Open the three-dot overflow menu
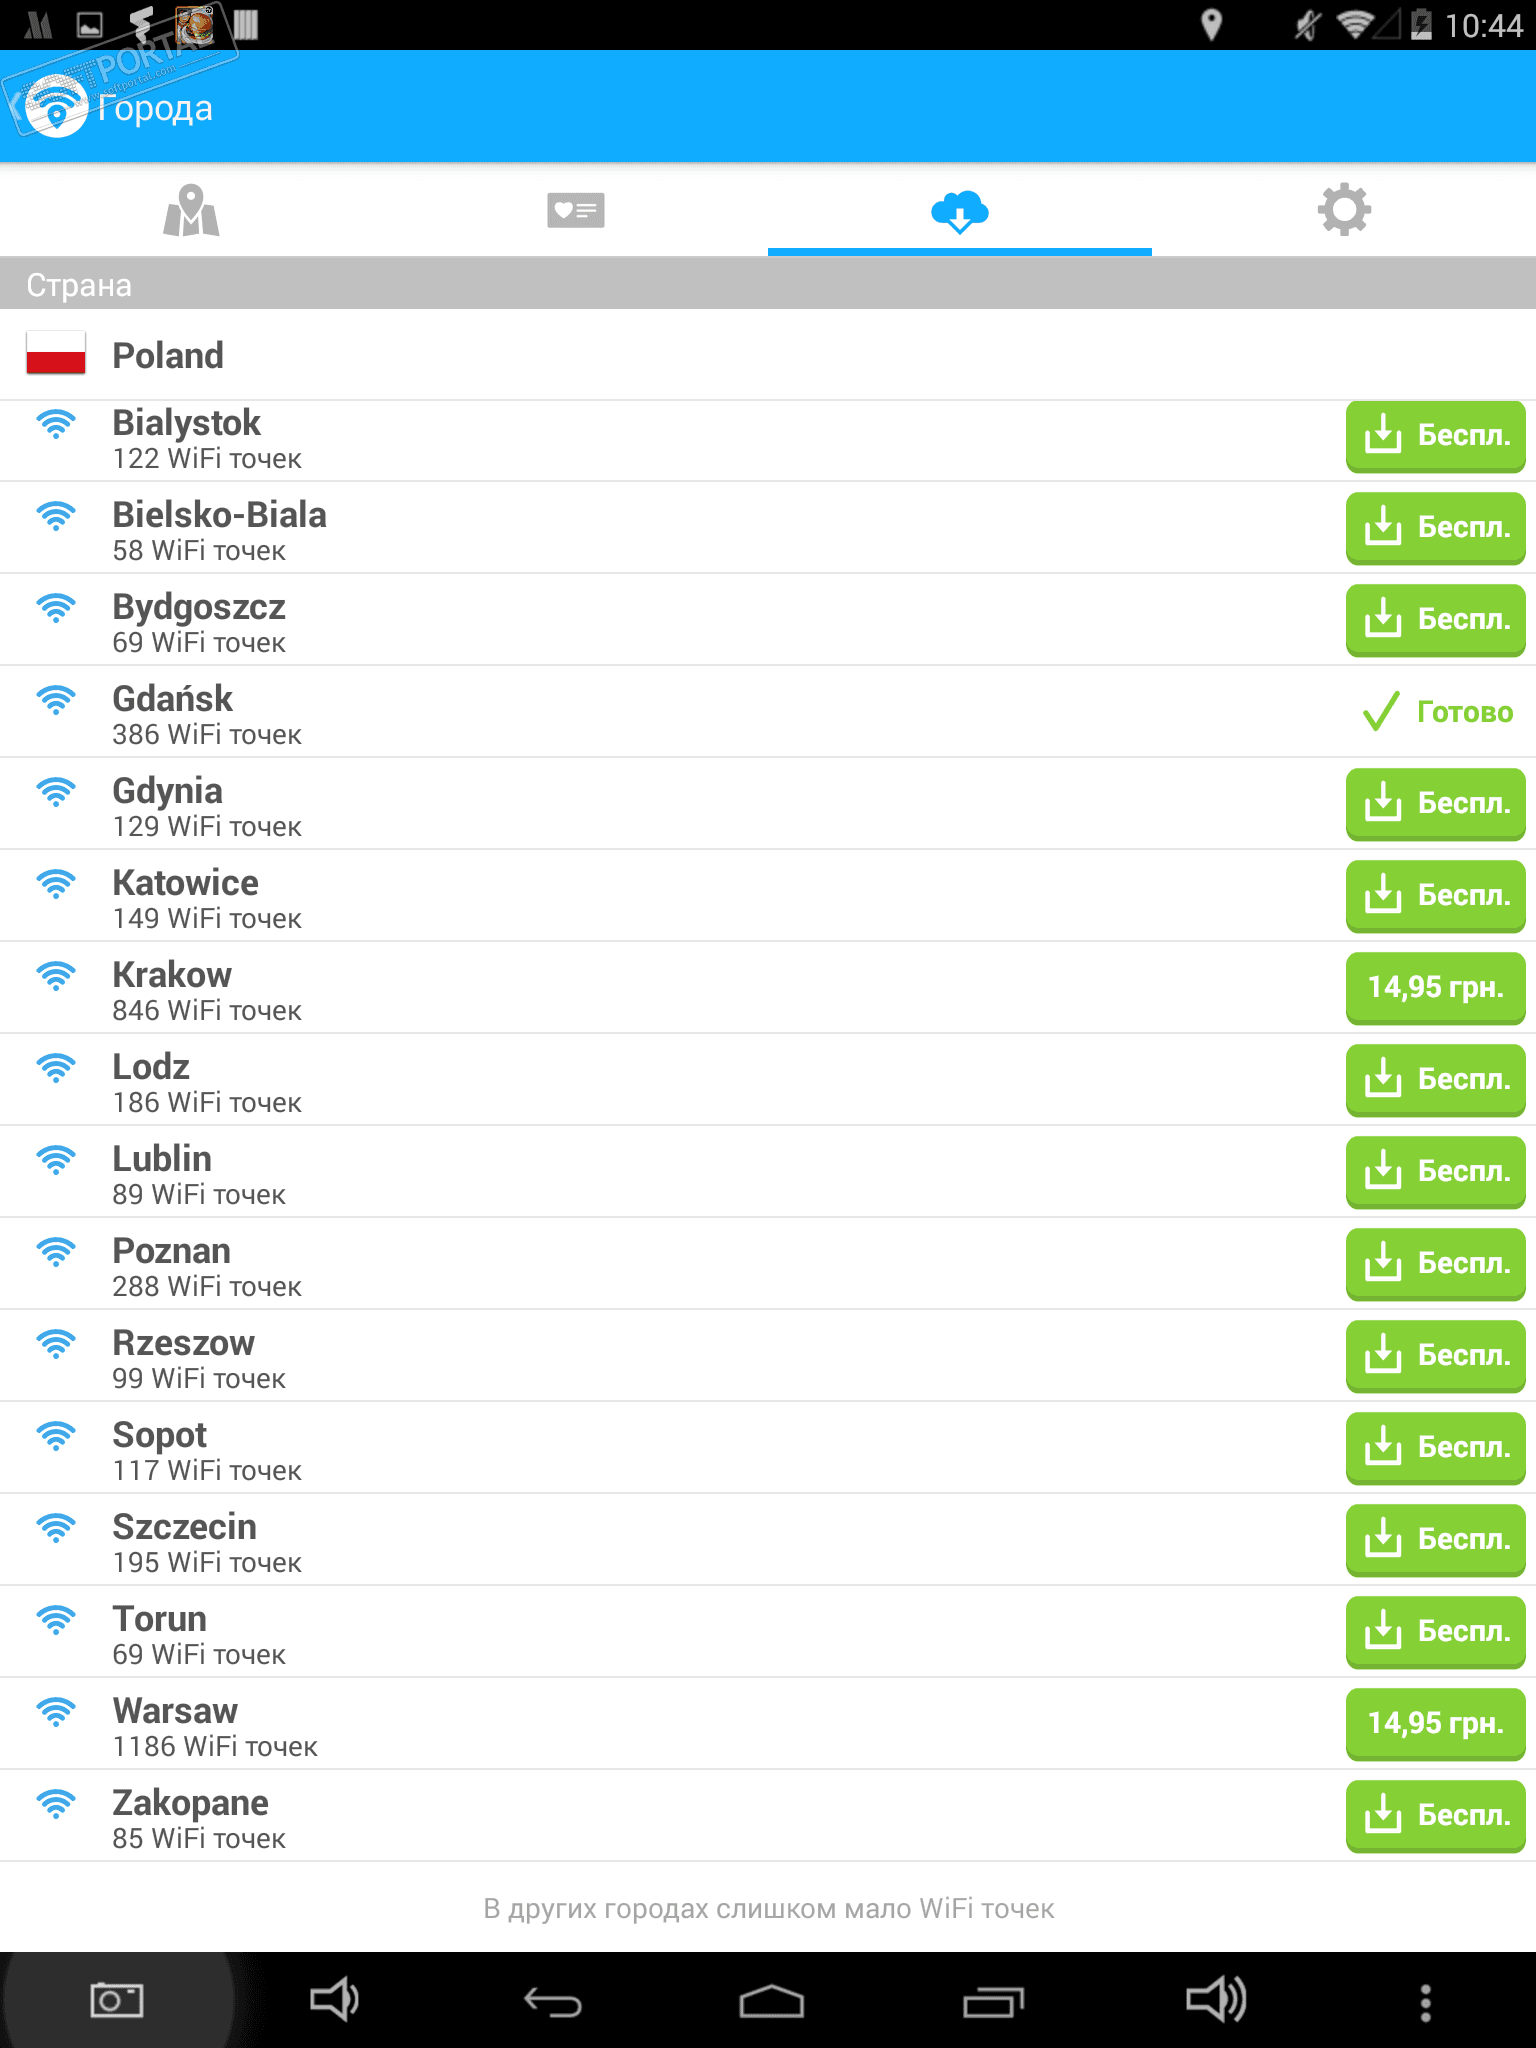This screenshot has width=1536, height=2048. (x=1426, y=2002)
